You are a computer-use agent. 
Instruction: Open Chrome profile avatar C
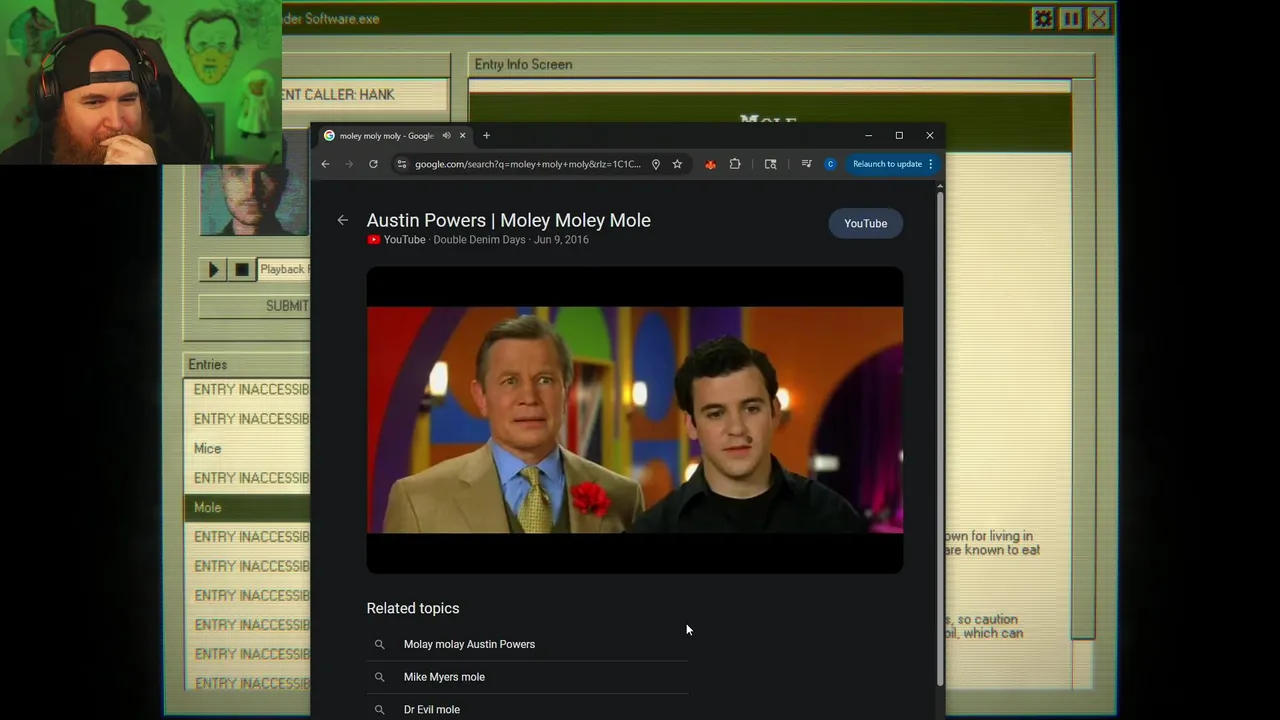pyautogui.click(x=830, y=164)
